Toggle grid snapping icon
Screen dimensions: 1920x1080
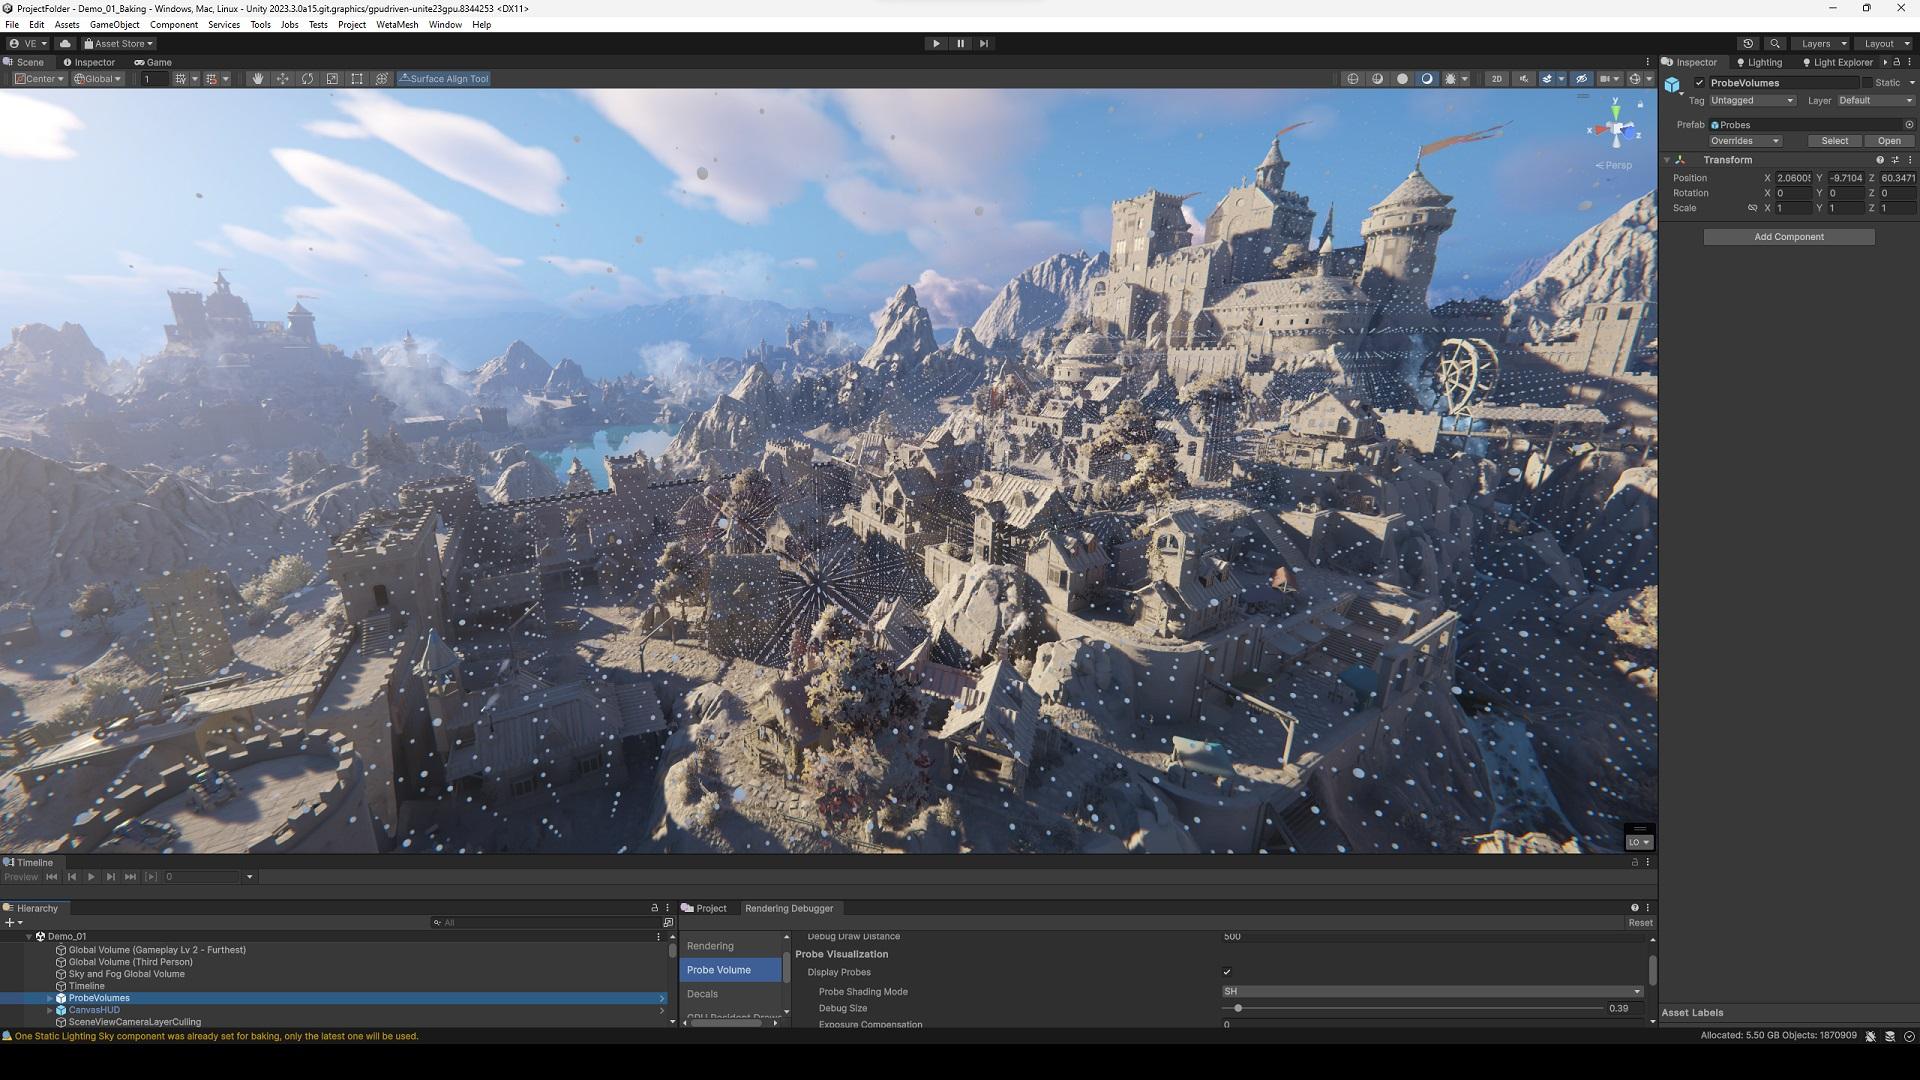(x=211, y=79)
